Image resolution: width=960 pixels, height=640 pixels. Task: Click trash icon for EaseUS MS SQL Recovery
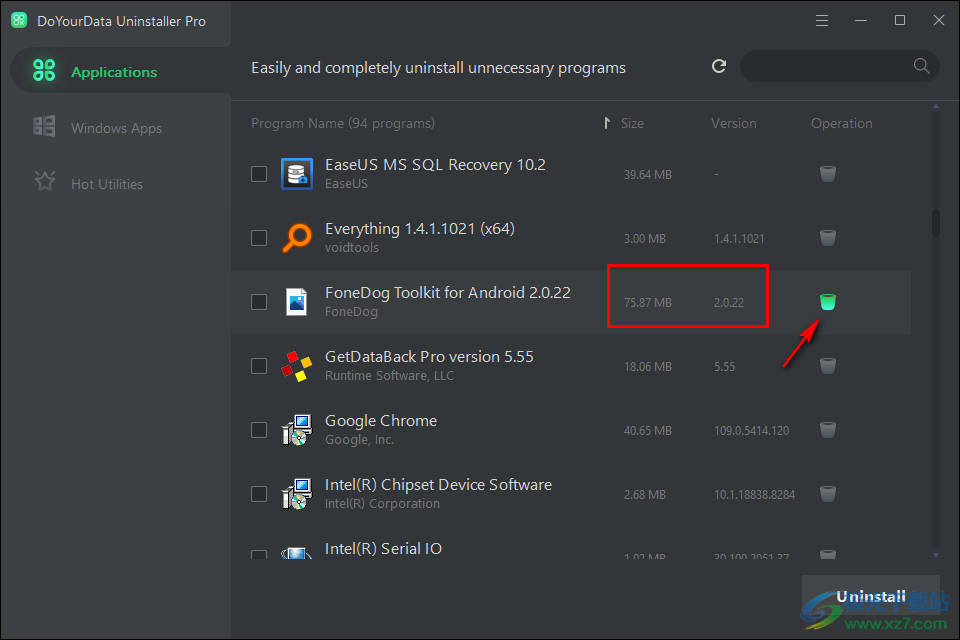(828, 174)
